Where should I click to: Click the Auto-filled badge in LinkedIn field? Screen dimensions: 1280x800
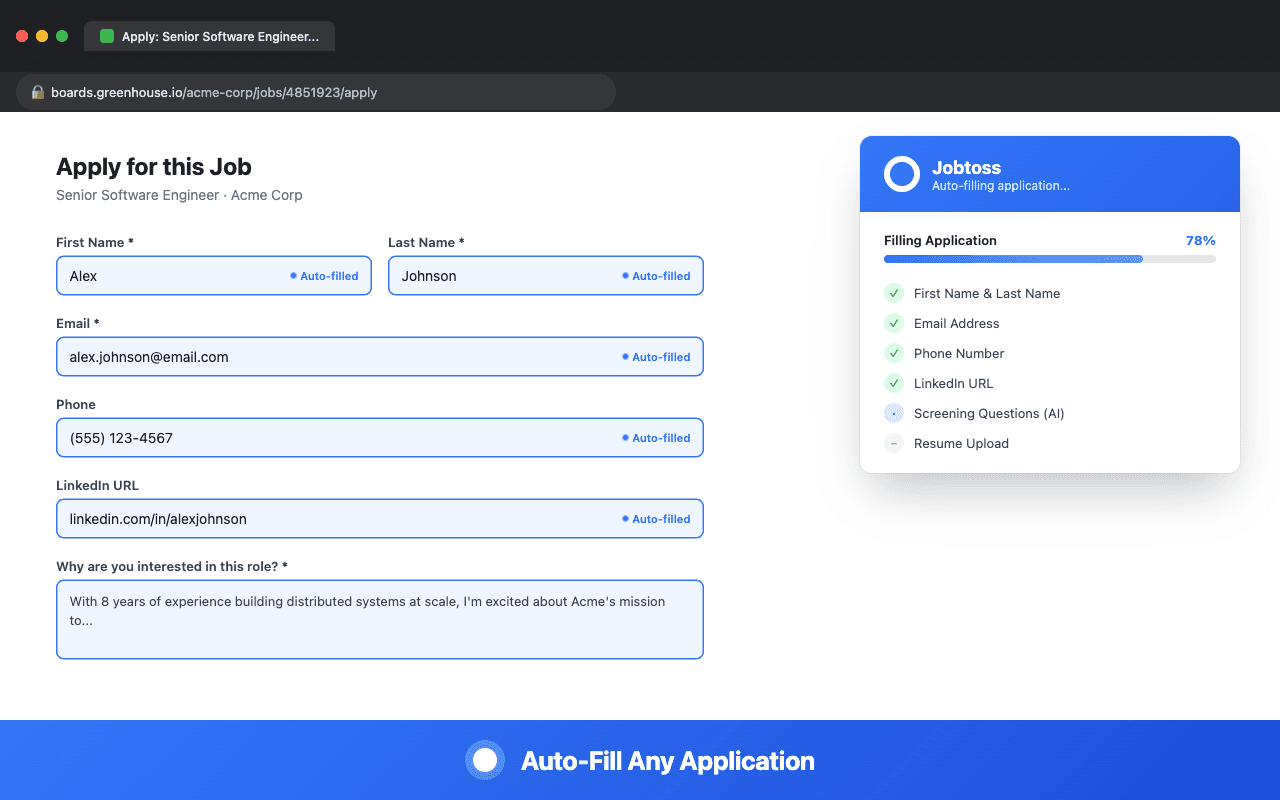tap(656, 519)
